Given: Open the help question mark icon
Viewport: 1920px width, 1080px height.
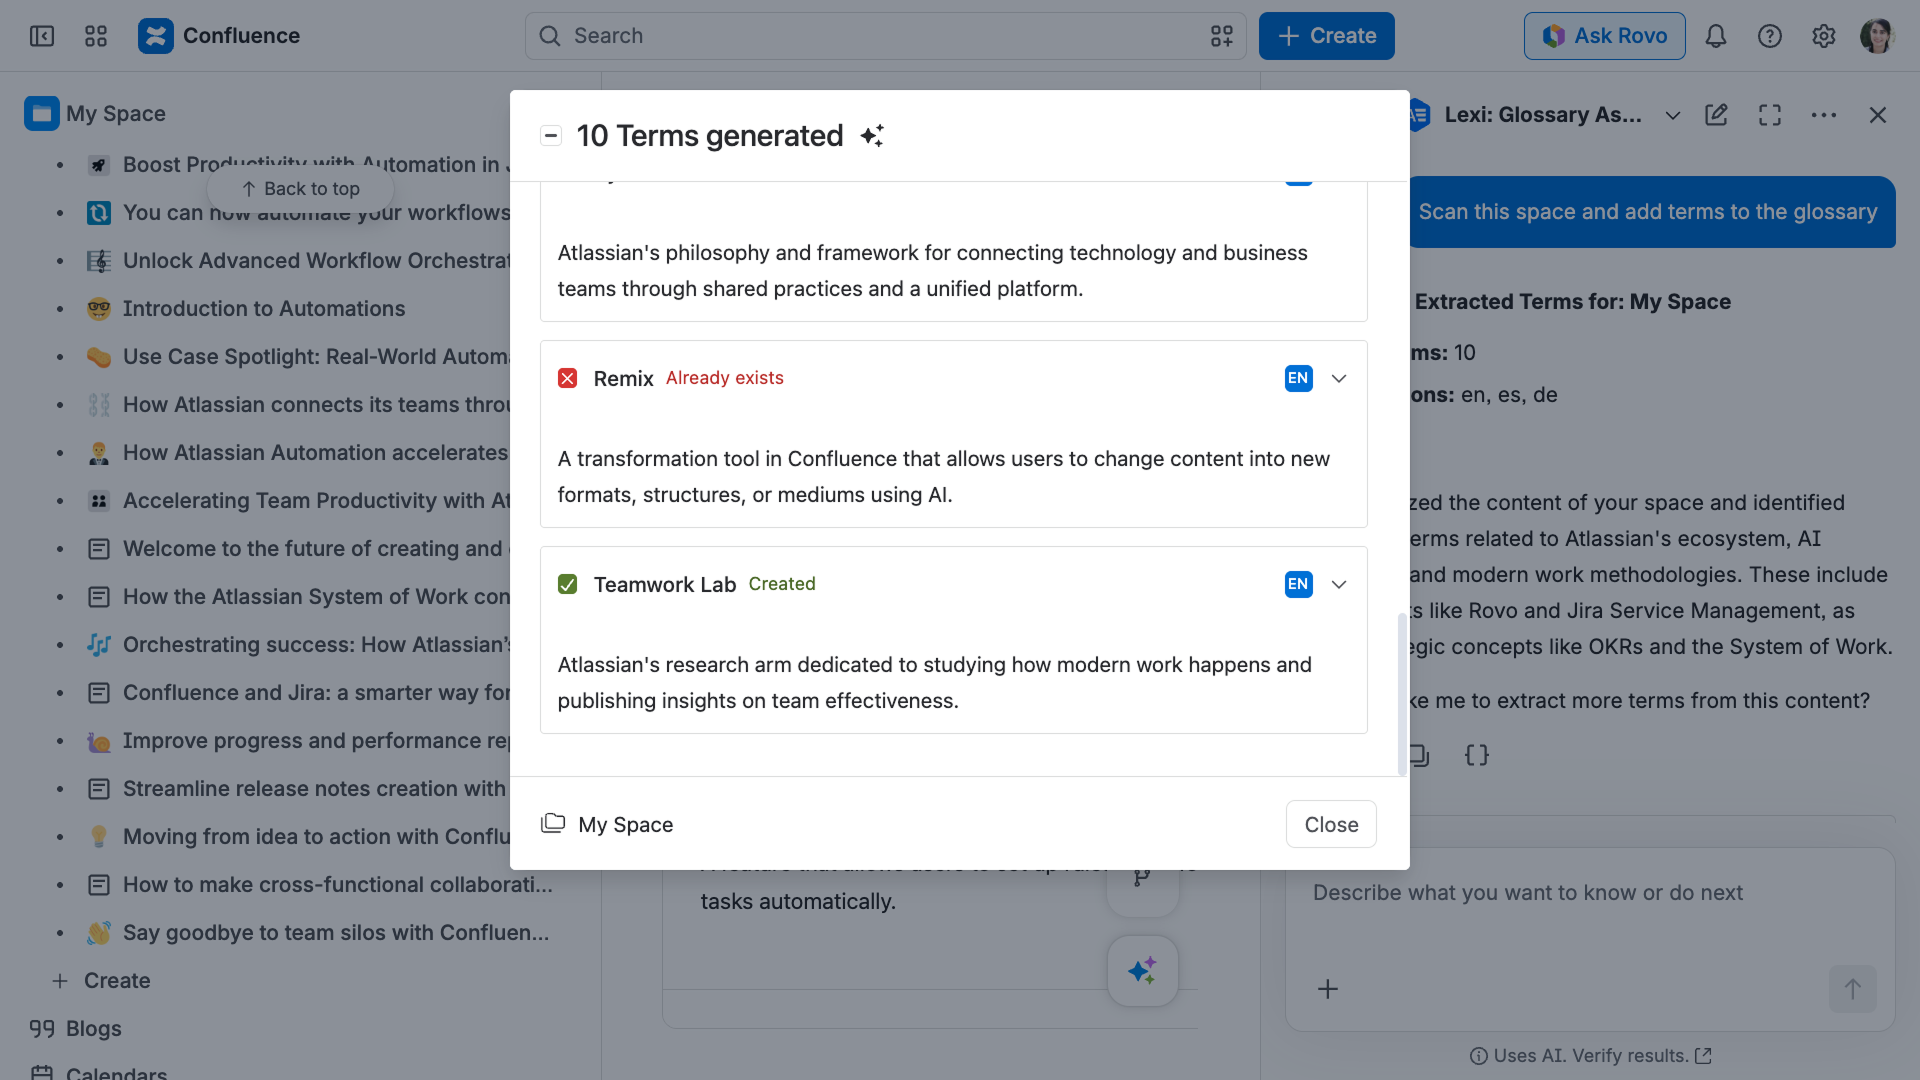Looking at the screenshot, I should pos(1770,36).
